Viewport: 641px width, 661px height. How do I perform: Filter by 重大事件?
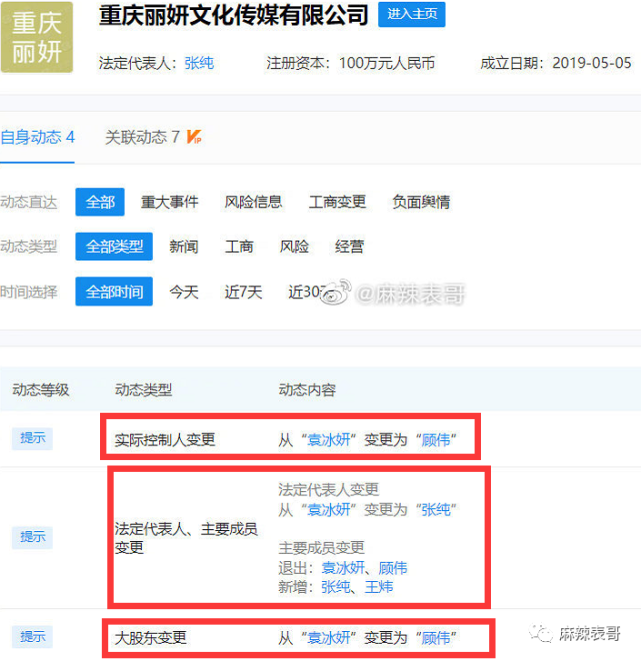click(169, 202)
